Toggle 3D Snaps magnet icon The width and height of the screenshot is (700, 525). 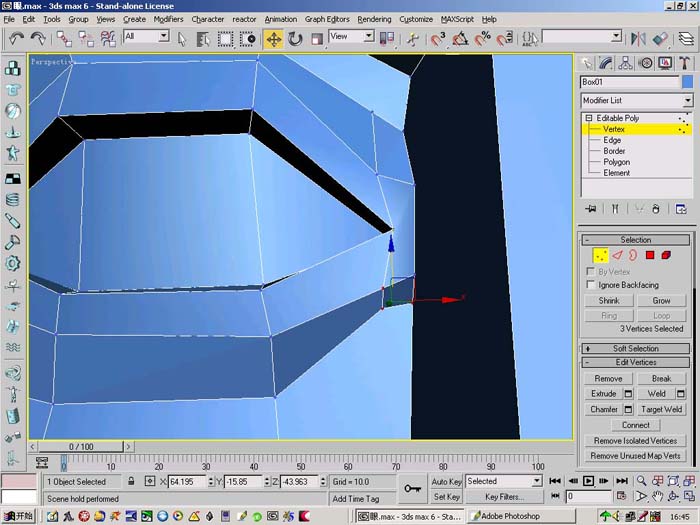(438, 39)
